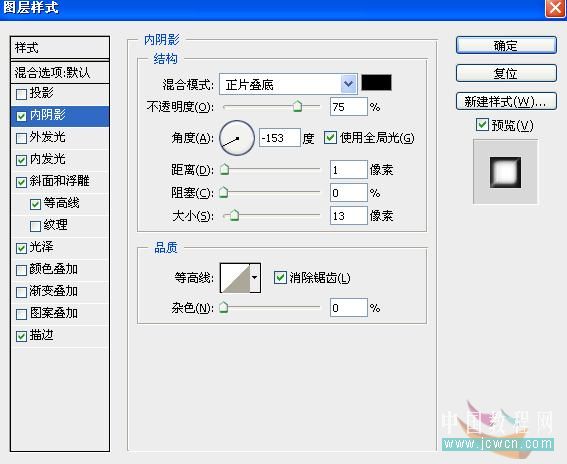567x464 pixels.
Task: Click the 复位 reset button
Action: [506, 73]
